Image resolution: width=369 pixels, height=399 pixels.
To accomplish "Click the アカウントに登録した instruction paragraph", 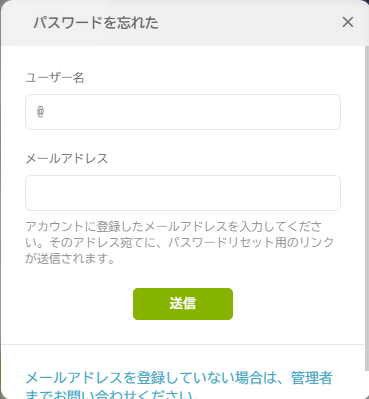I will 180,242.
